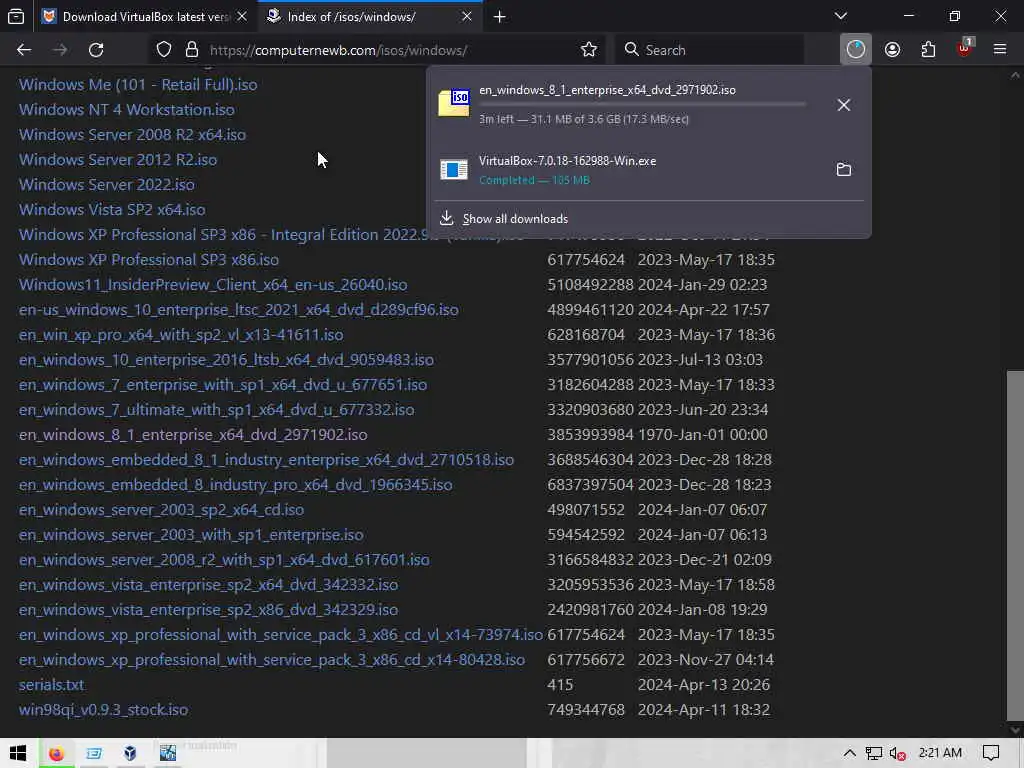The width and height of the screenshot is (1024, 768).
Task: Open en_windows_embedded_8_1_industry_enterprise iso link
Action: tap(266, 460)
